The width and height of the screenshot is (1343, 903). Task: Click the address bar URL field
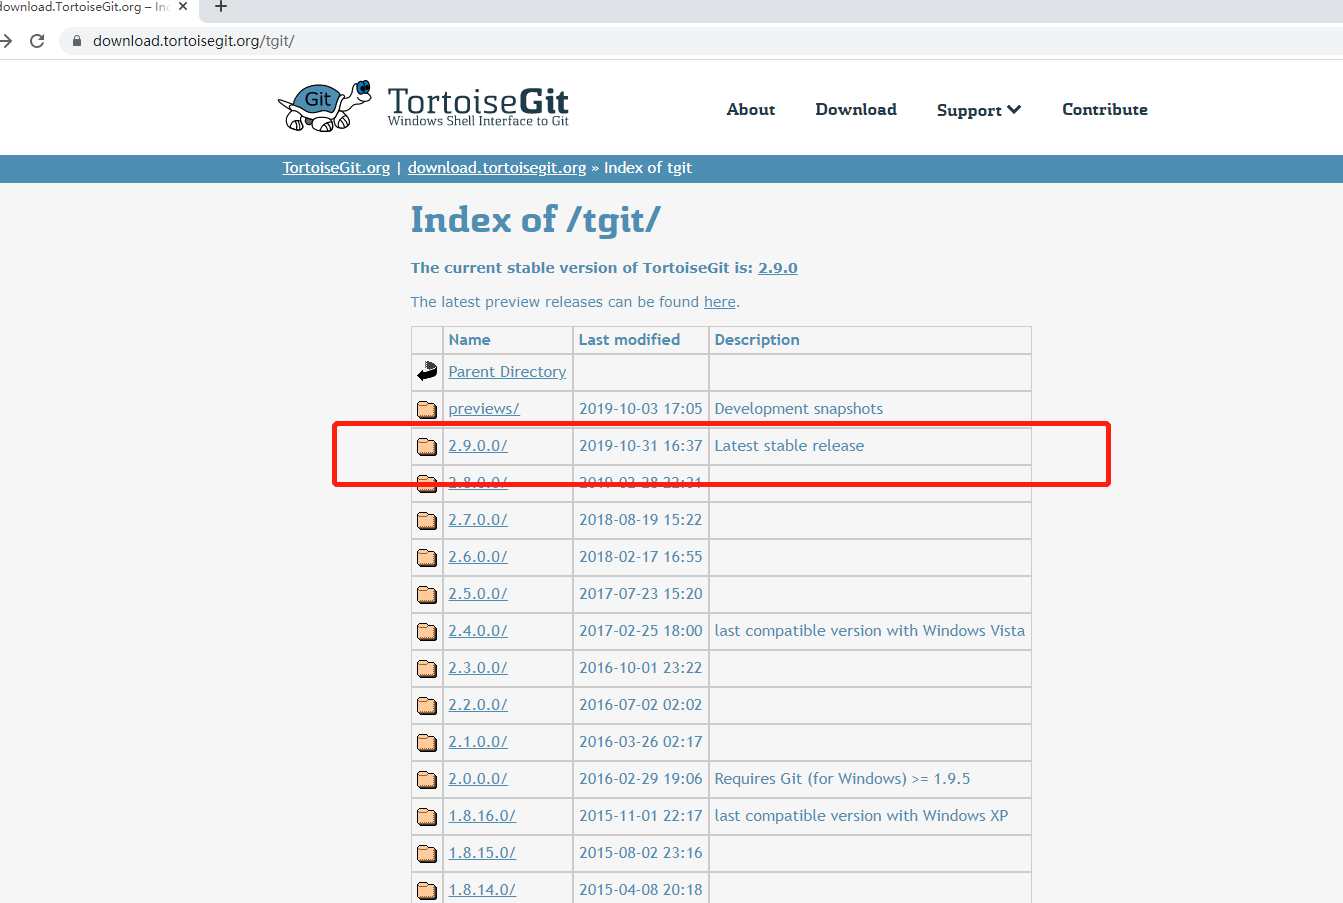click(x=700, y=41)
